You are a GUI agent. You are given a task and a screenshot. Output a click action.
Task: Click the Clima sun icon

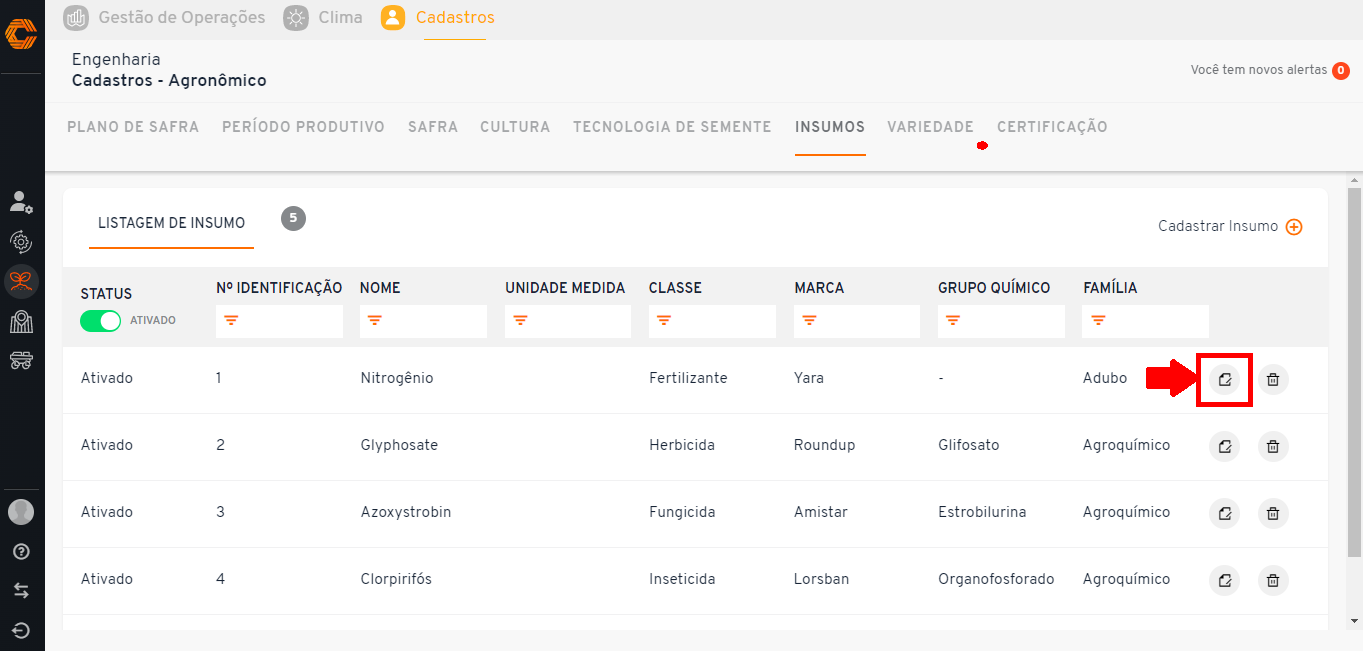click(x=296, y=18)
